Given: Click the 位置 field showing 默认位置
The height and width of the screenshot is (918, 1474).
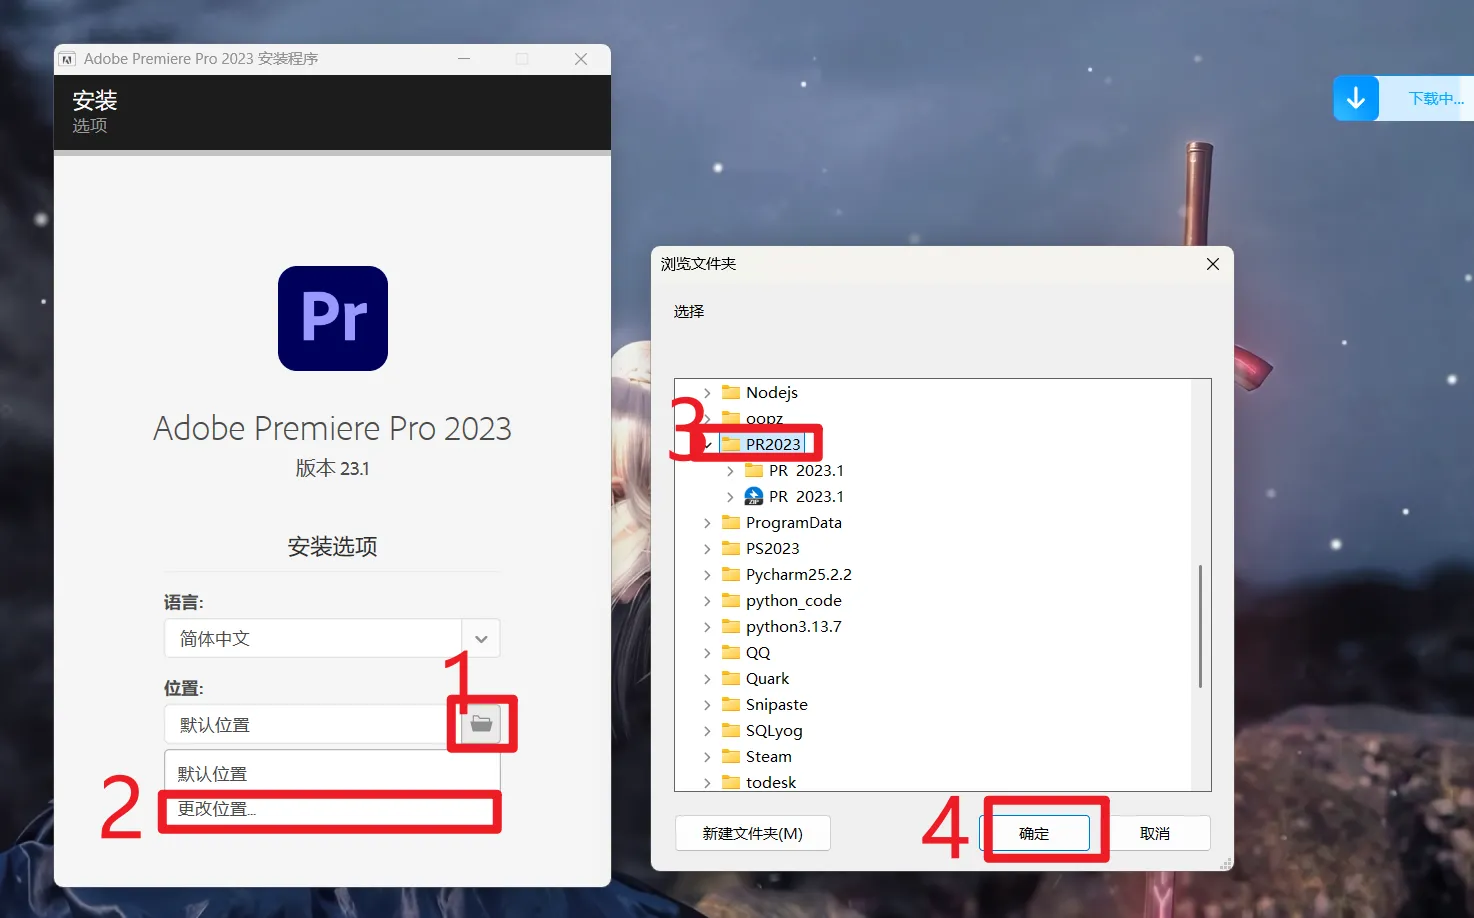Looking at the screenshot, I should point(313,724).
